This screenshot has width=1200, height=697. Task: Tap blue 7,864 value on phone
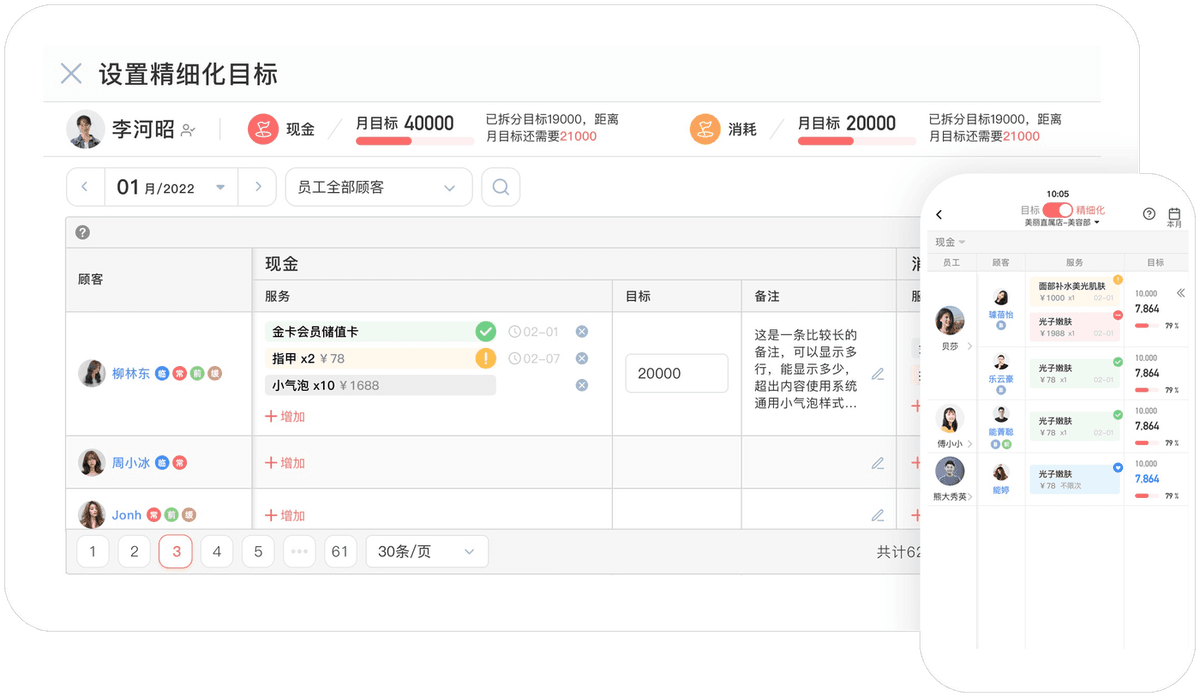[1147, 479]
